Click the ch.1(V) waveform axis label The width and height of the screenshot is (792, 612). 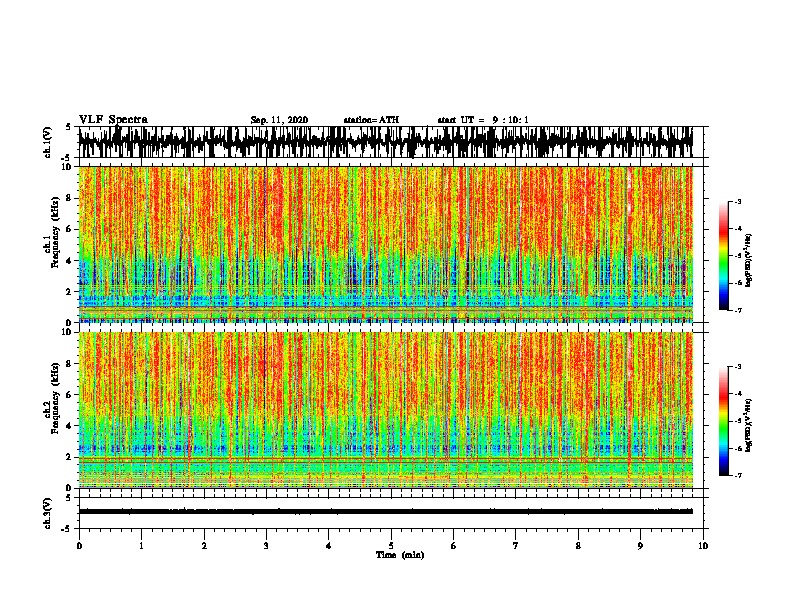48,142
